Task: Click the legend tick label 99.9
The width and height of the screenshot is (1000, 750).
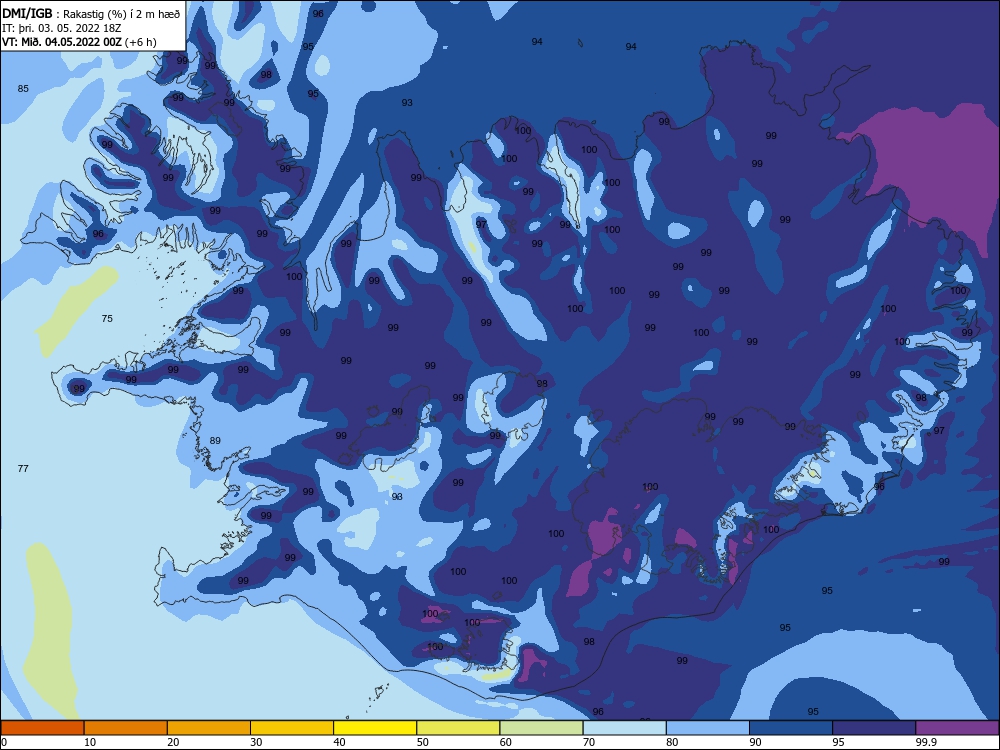Action: pyautogui.click(x=925, y=742)
